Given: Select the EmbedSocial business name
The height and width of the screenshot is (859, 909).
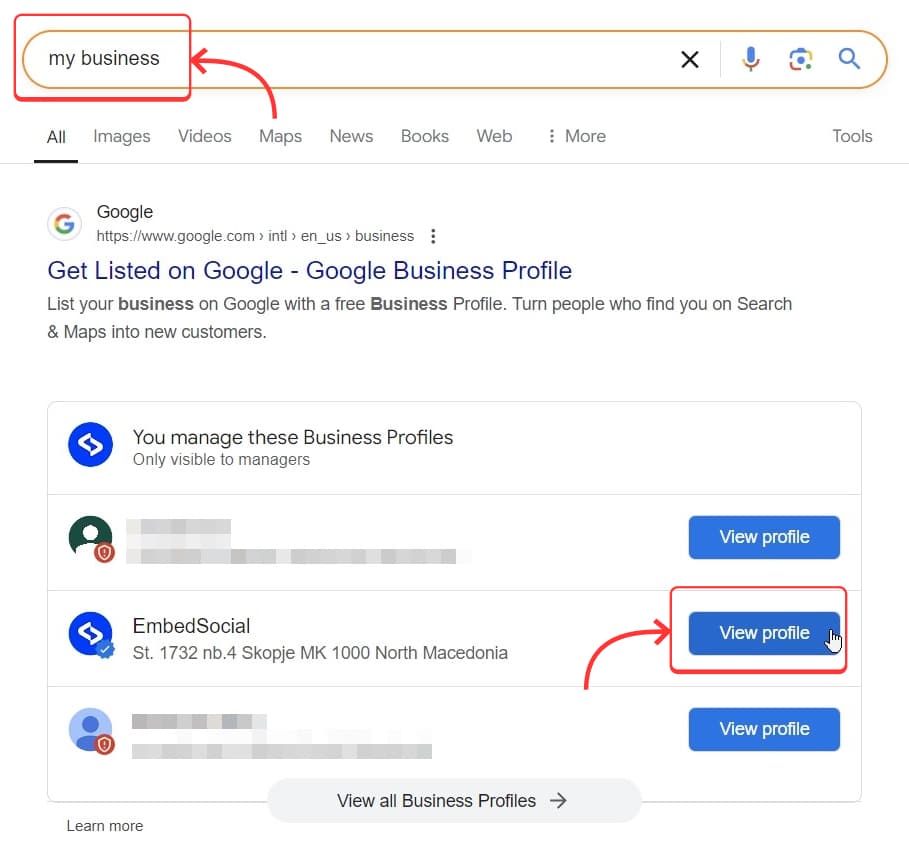Looking at the screenshot, I should (191, 626).
